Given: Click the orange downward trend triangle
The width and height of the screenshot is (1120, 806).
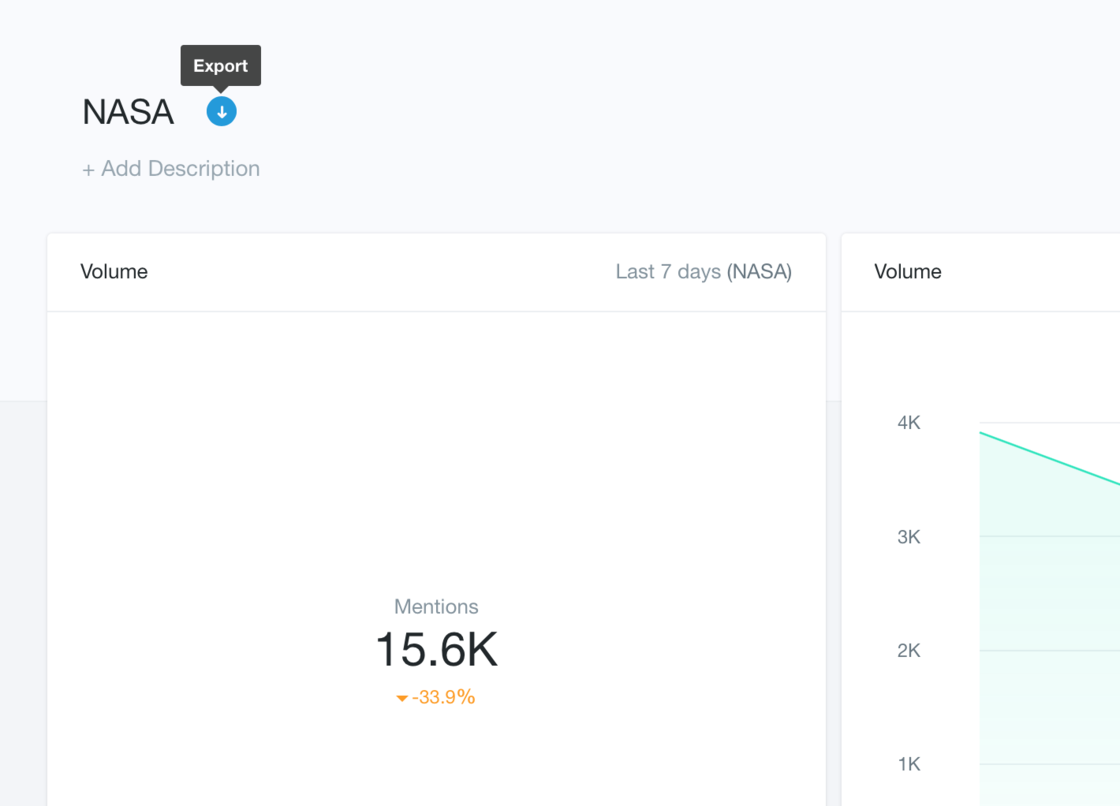Looking at the screenshot, I should pos(402,698).
